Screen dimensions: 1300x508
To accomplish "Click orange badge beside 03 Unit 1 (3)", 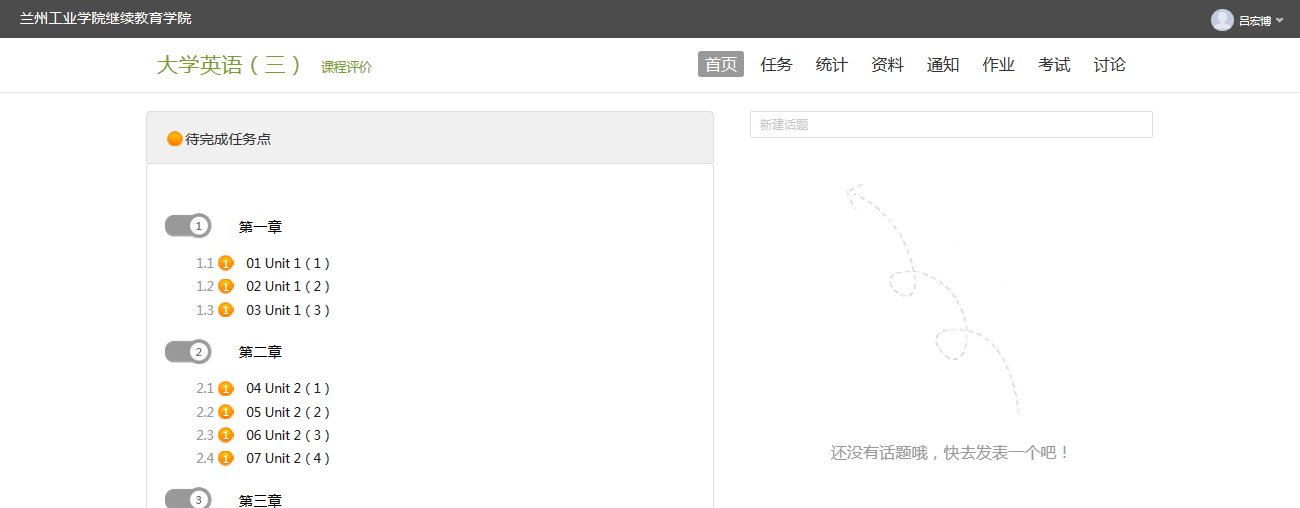I will 226,310.
